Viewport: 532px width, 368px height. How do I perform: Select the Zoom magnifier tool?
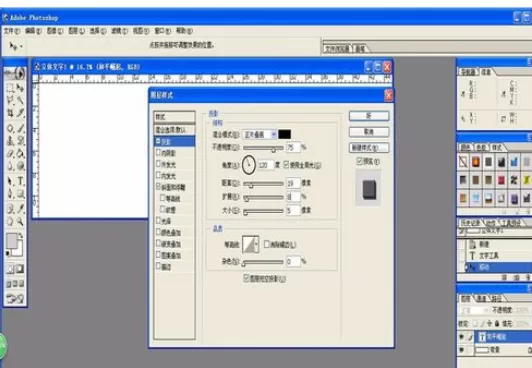[x=20, y=221]
